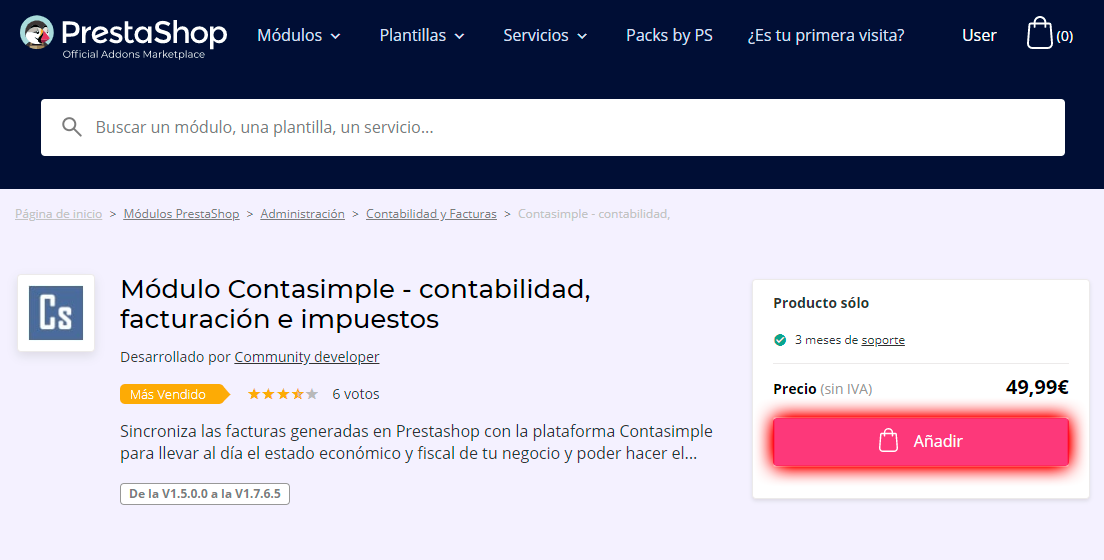Click the 6 votos text

356,394
